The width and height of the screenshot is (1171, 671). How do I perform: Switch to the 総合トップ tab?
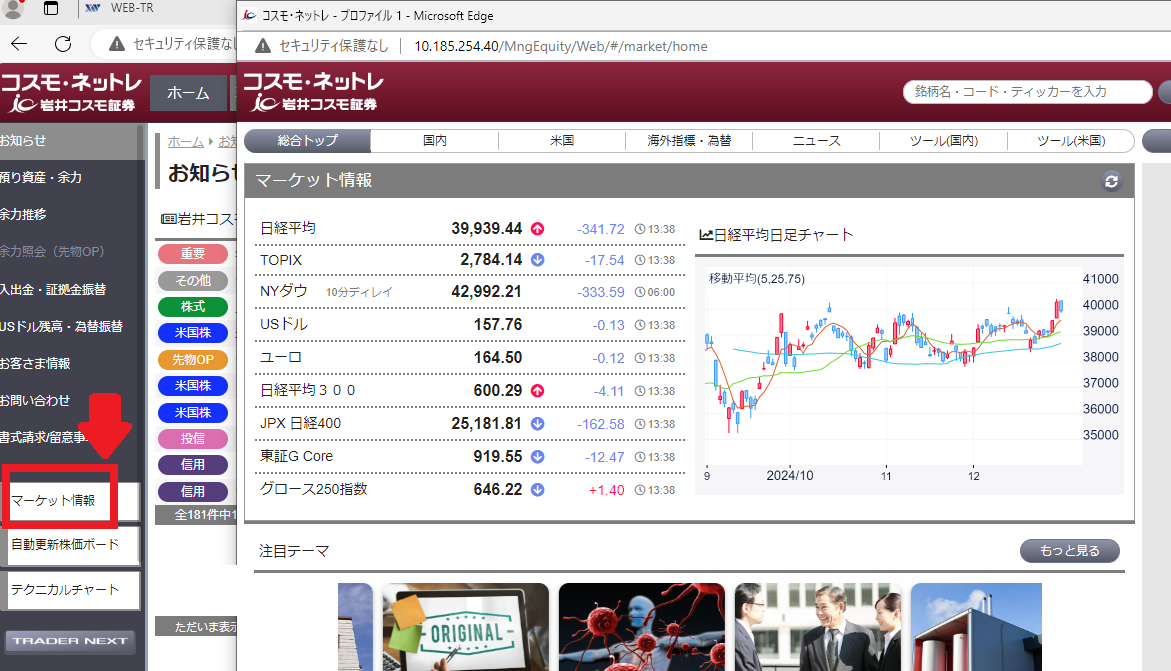pyautogui.click(x=308, y=140)
